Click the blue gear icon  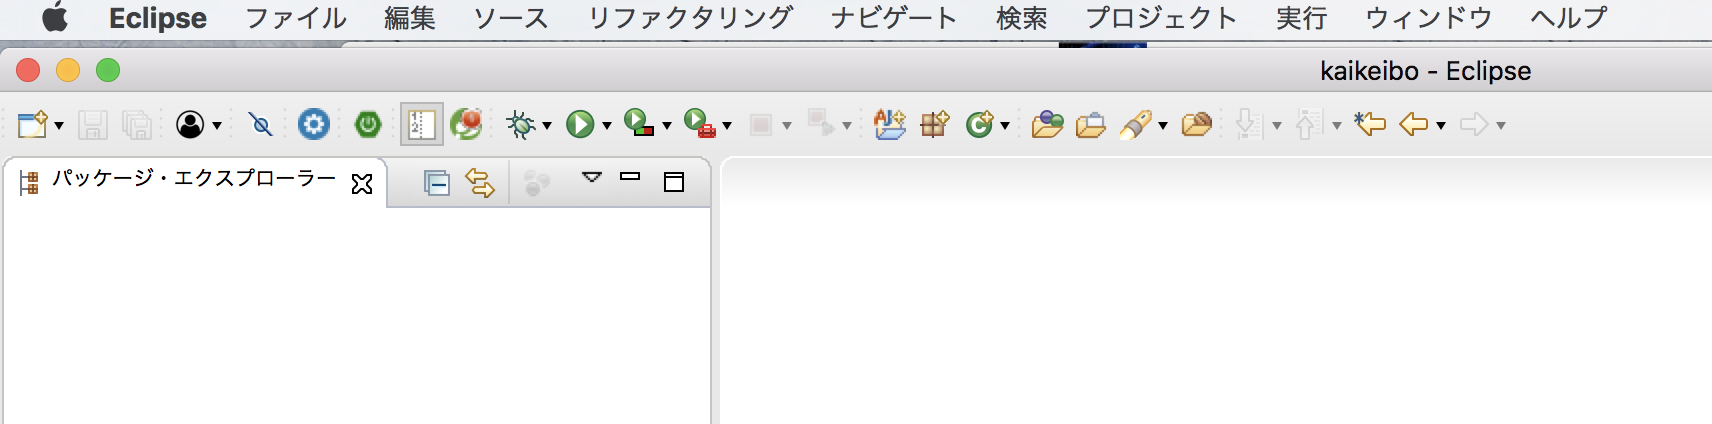click(x=314, y=124)
